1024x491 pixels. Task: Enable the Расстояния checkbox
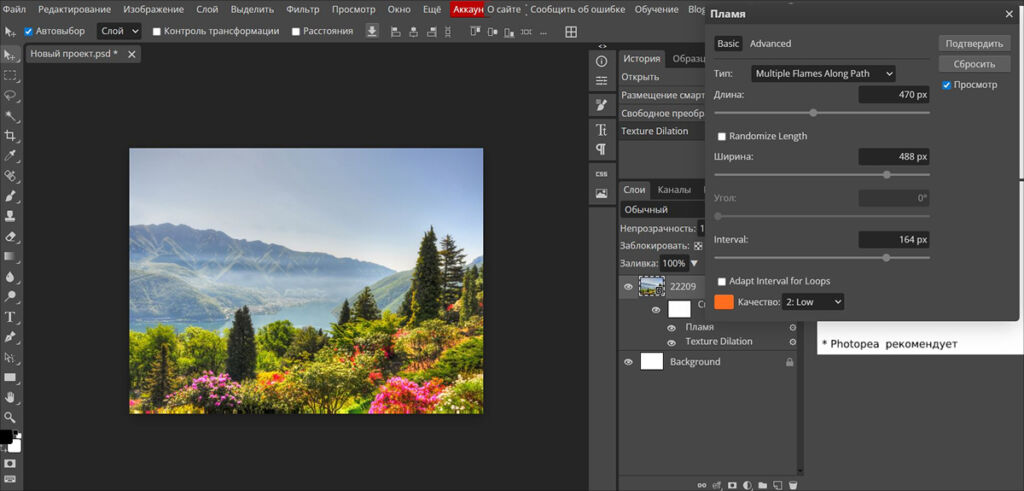296,31
